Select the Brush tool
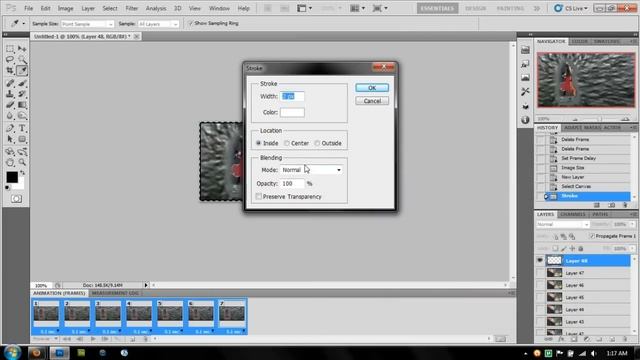This screenshot has width=640, height=360. tap(22, 83)
